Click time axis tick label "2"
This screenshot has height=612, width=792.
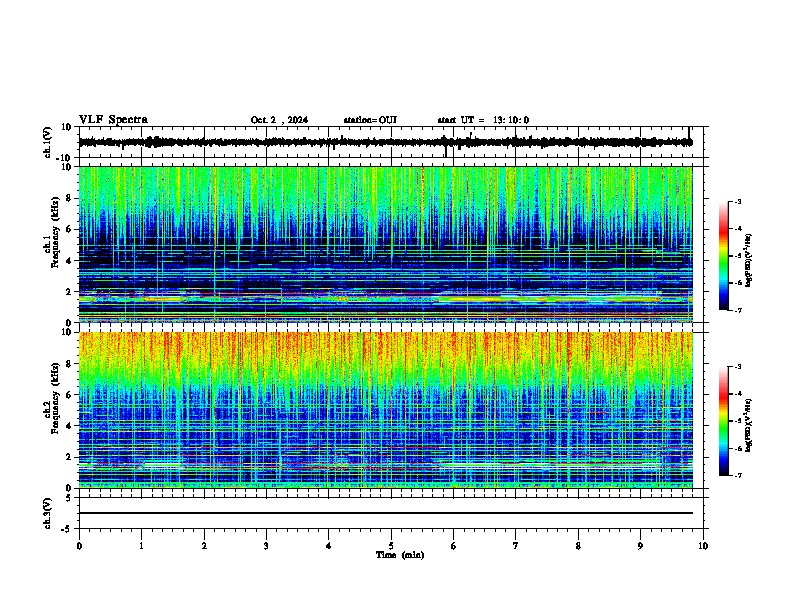[x=204, y=546]
